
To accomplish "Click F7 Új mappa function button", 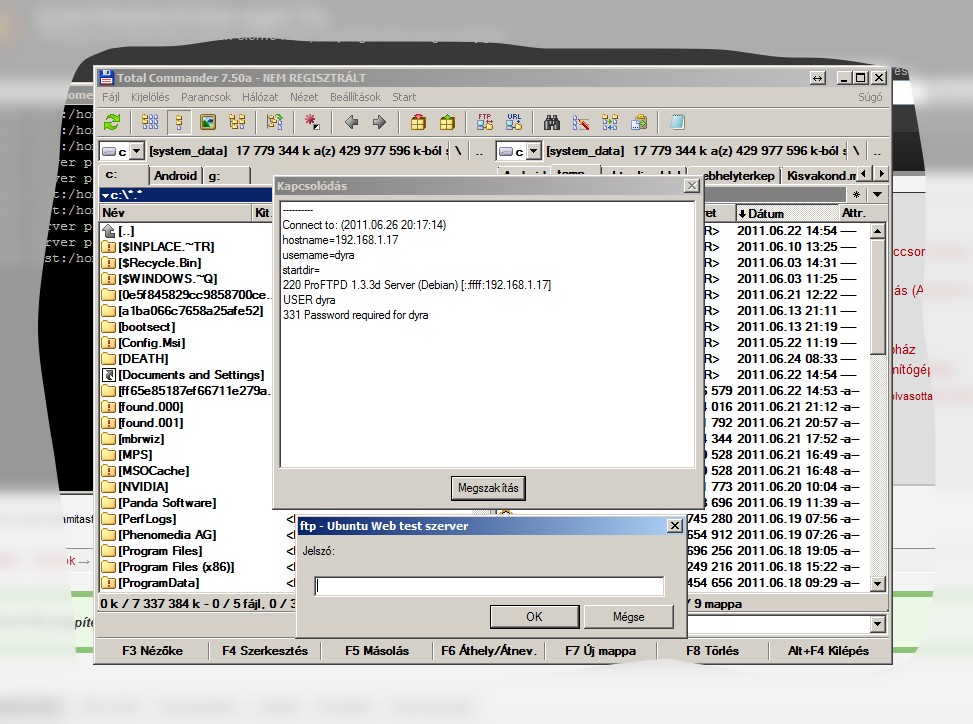I will point(601,651).
